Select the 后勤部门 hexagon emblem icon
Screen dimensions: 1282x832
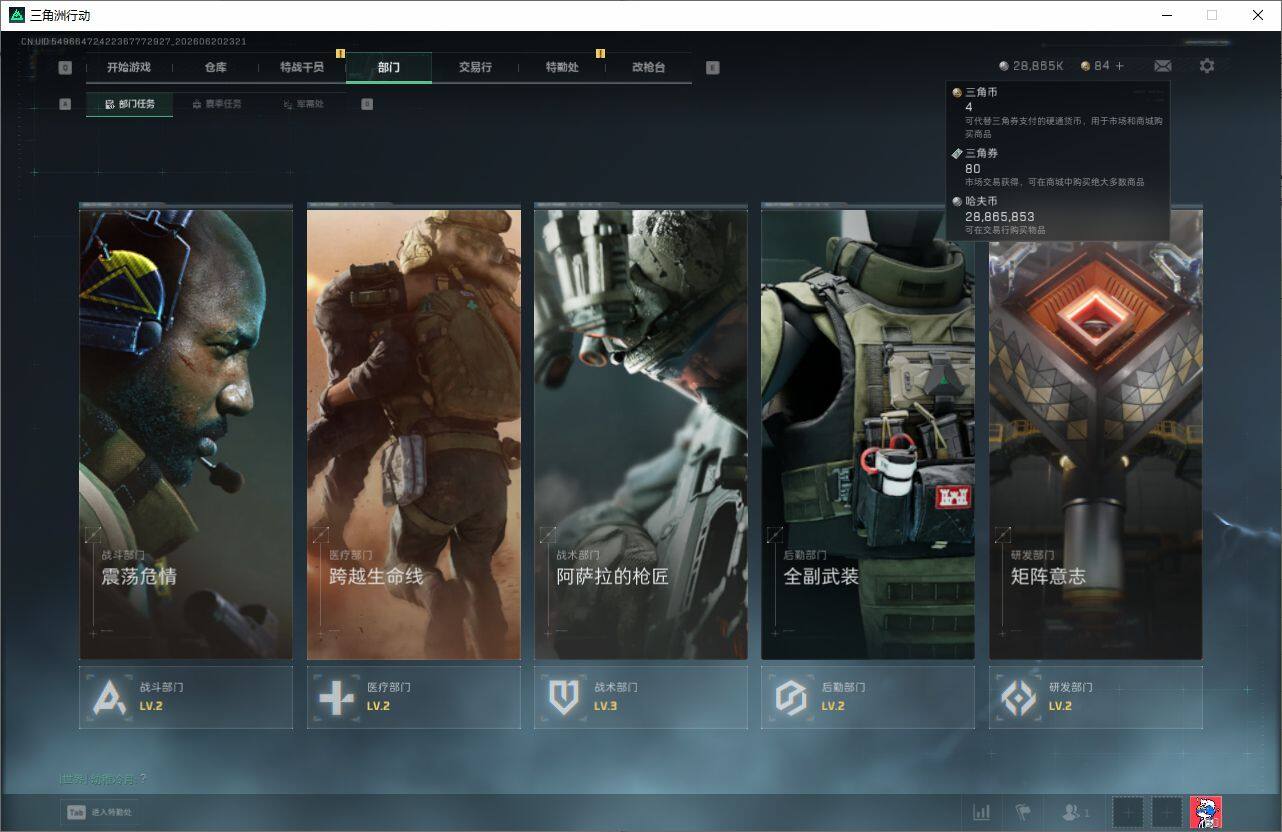tap(791, 697)
